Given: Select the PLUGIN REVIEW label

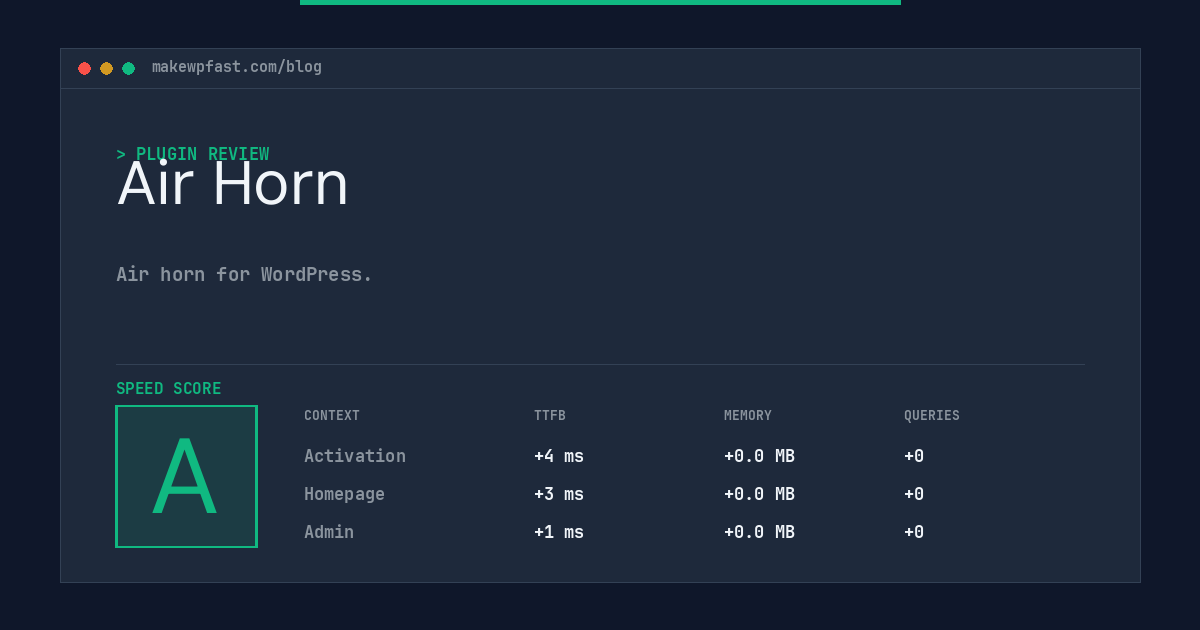Looking at the screenshot, I should (193, 154).
